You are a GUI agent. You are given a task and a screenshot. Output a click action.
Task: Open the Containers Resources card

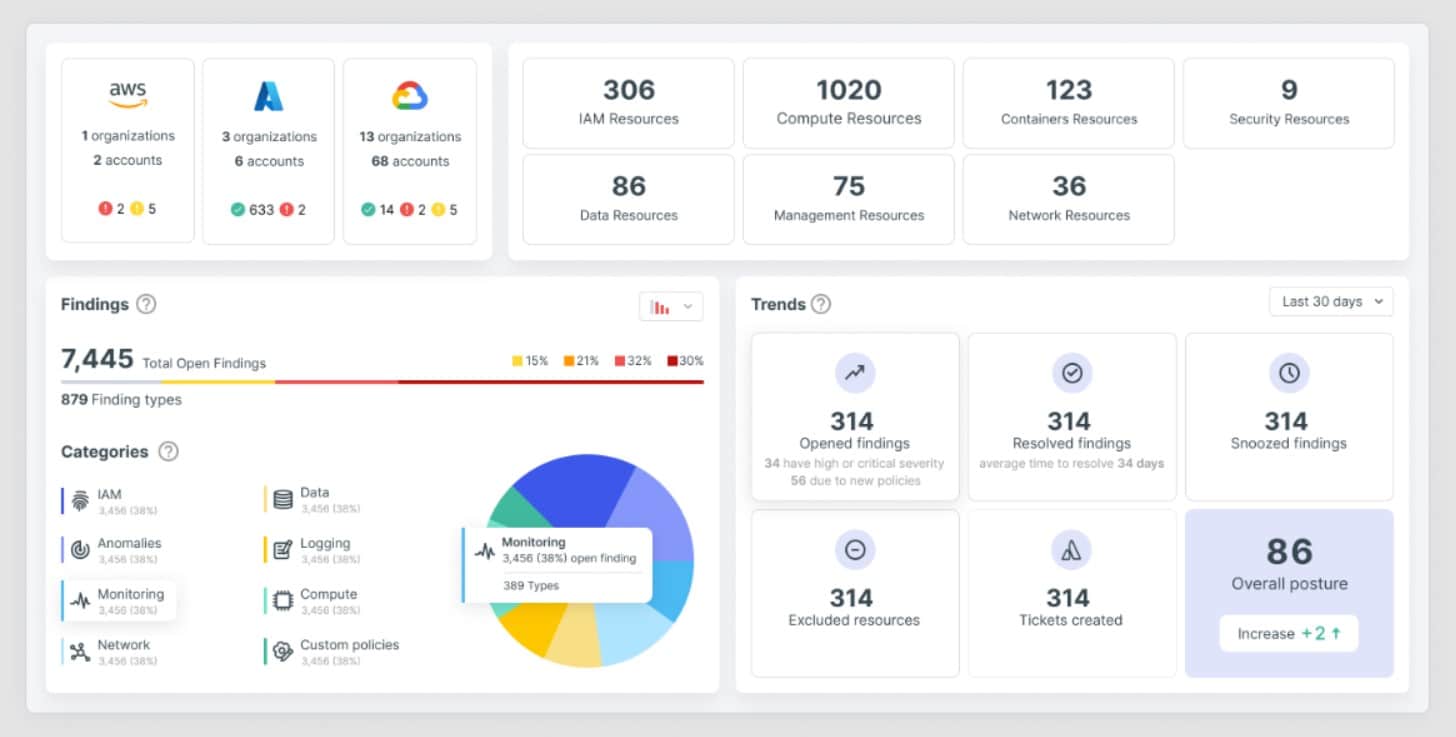point(1069,104)
